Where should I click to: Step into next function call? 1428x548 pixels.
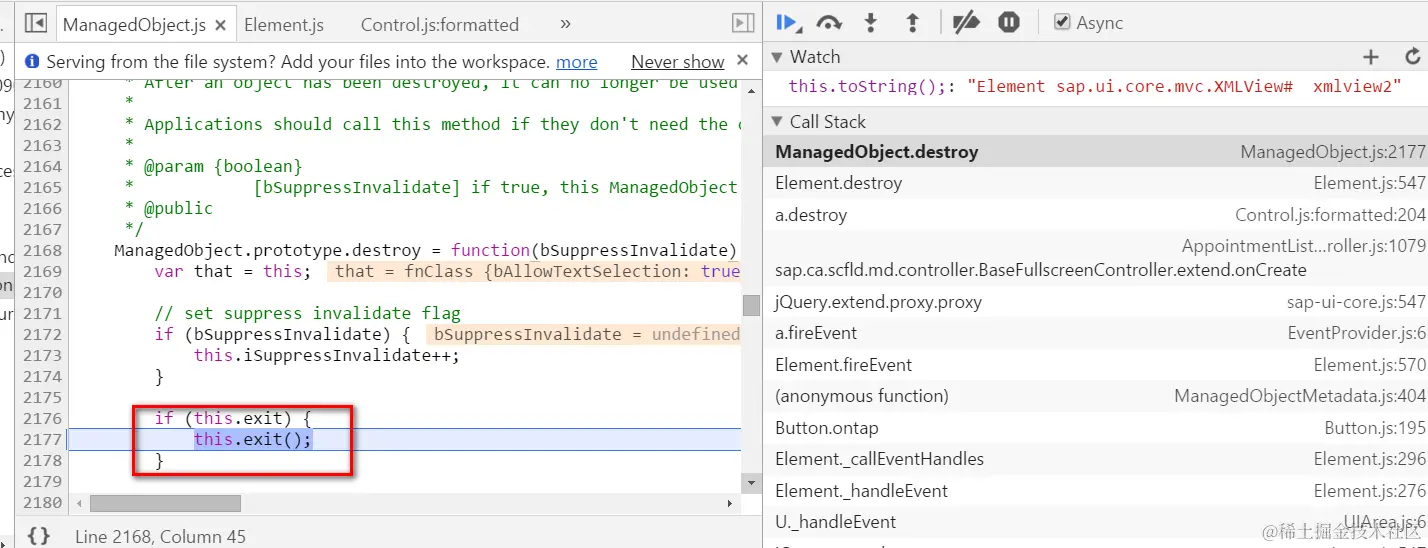coord(871,22)
